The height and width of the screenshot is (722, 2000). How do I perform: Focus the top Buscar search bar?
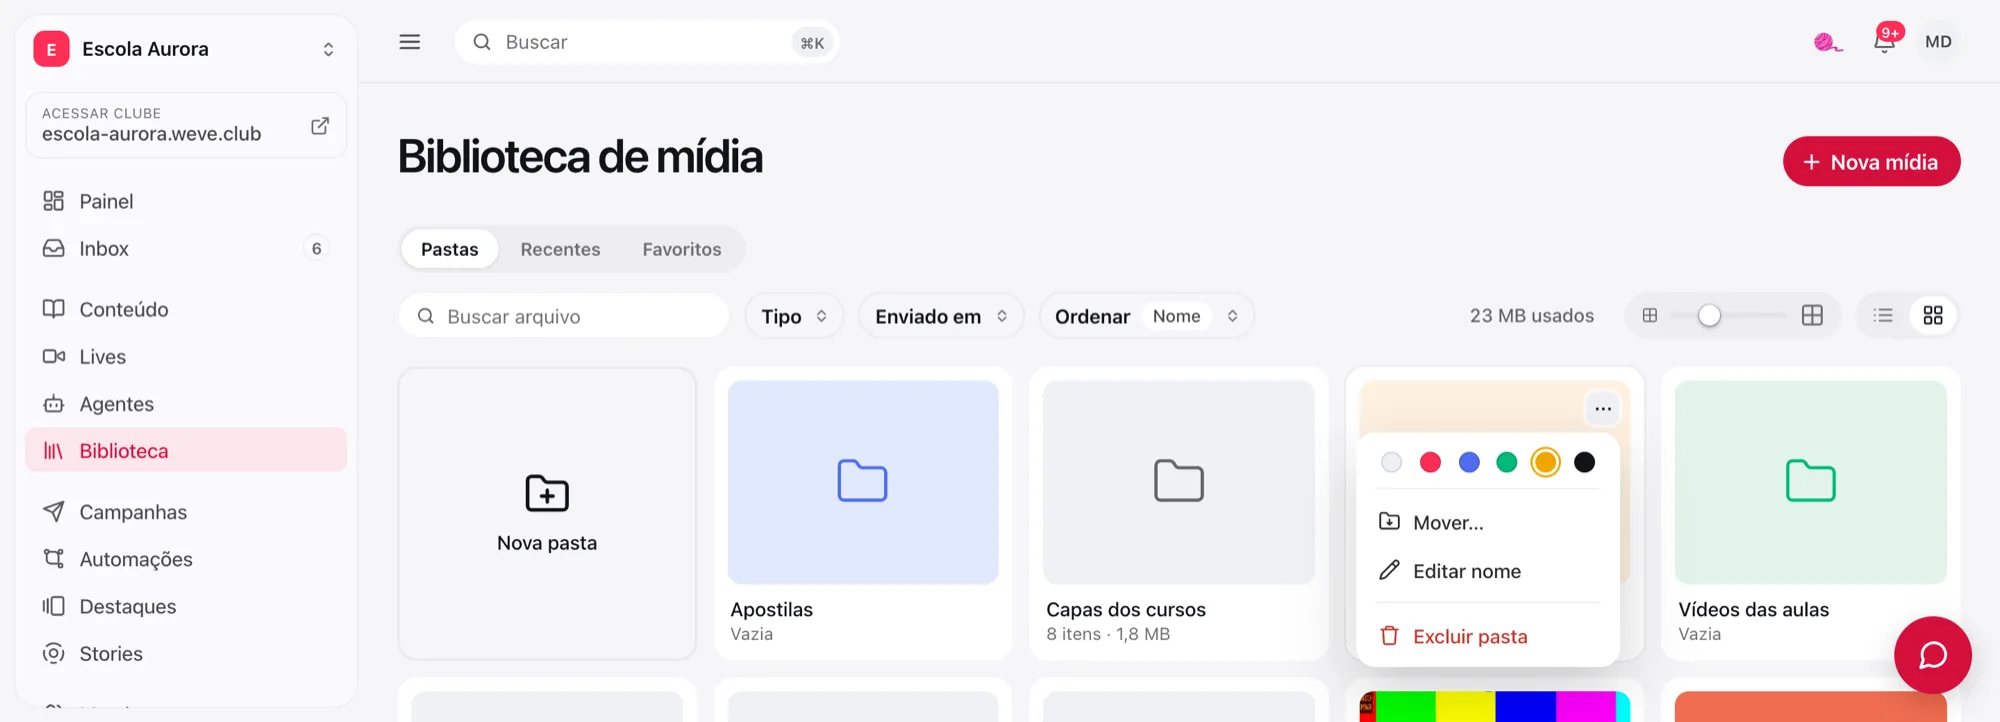pyautogui.click(x=647, y=42)
